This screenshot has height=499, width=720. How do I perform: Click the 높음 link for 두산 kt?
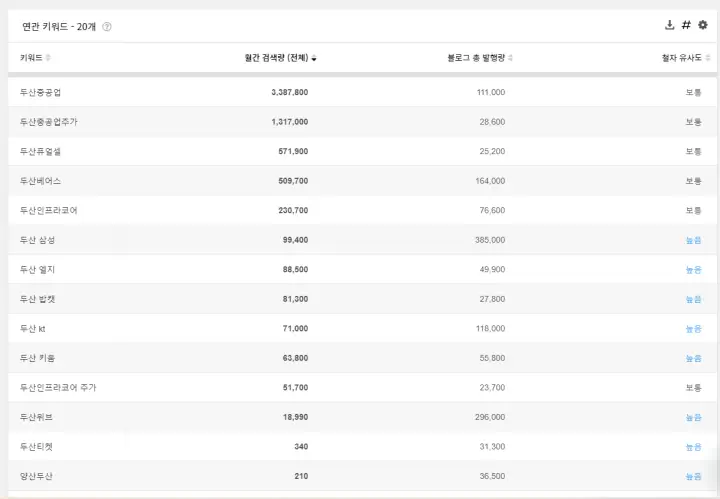coord(693,329)
